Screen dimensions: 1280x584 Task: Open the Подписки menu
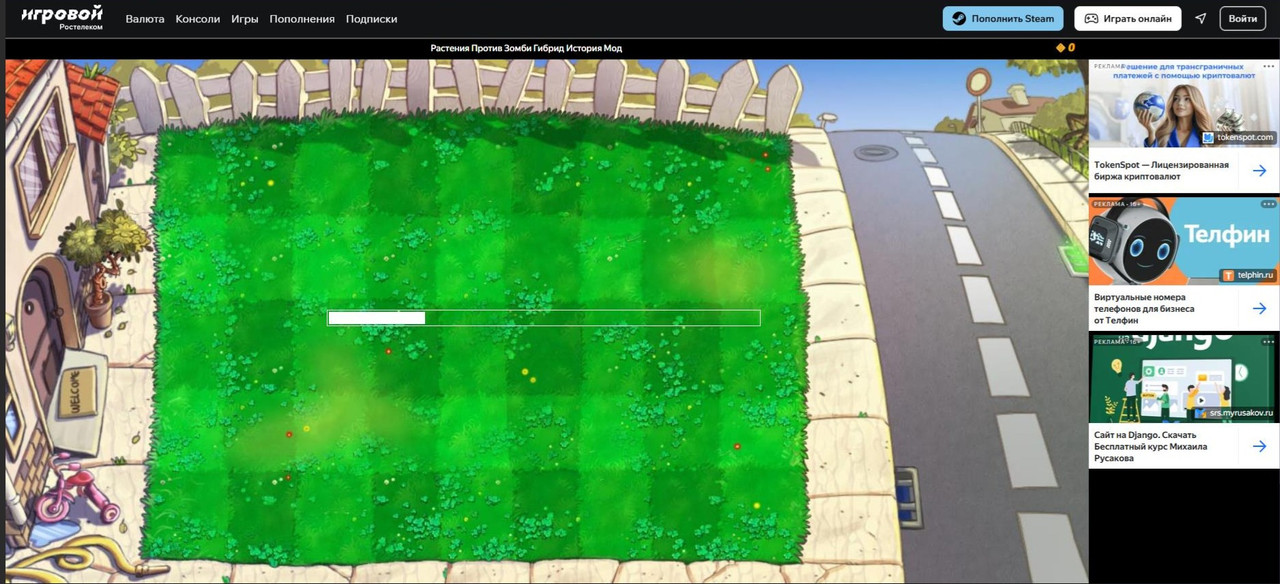(x=371, y=19)
